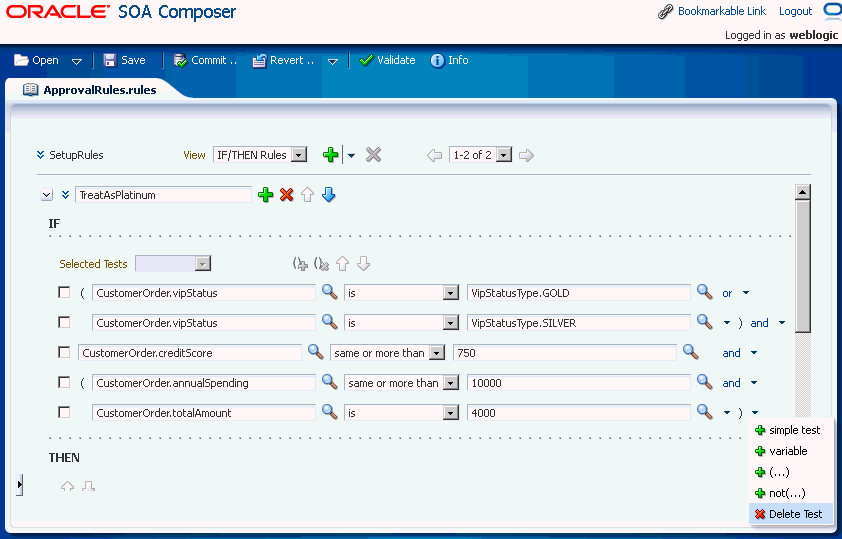This screenshot has width=842, height=539.
Task: Click the Logout link
Action: pos(795,11)
